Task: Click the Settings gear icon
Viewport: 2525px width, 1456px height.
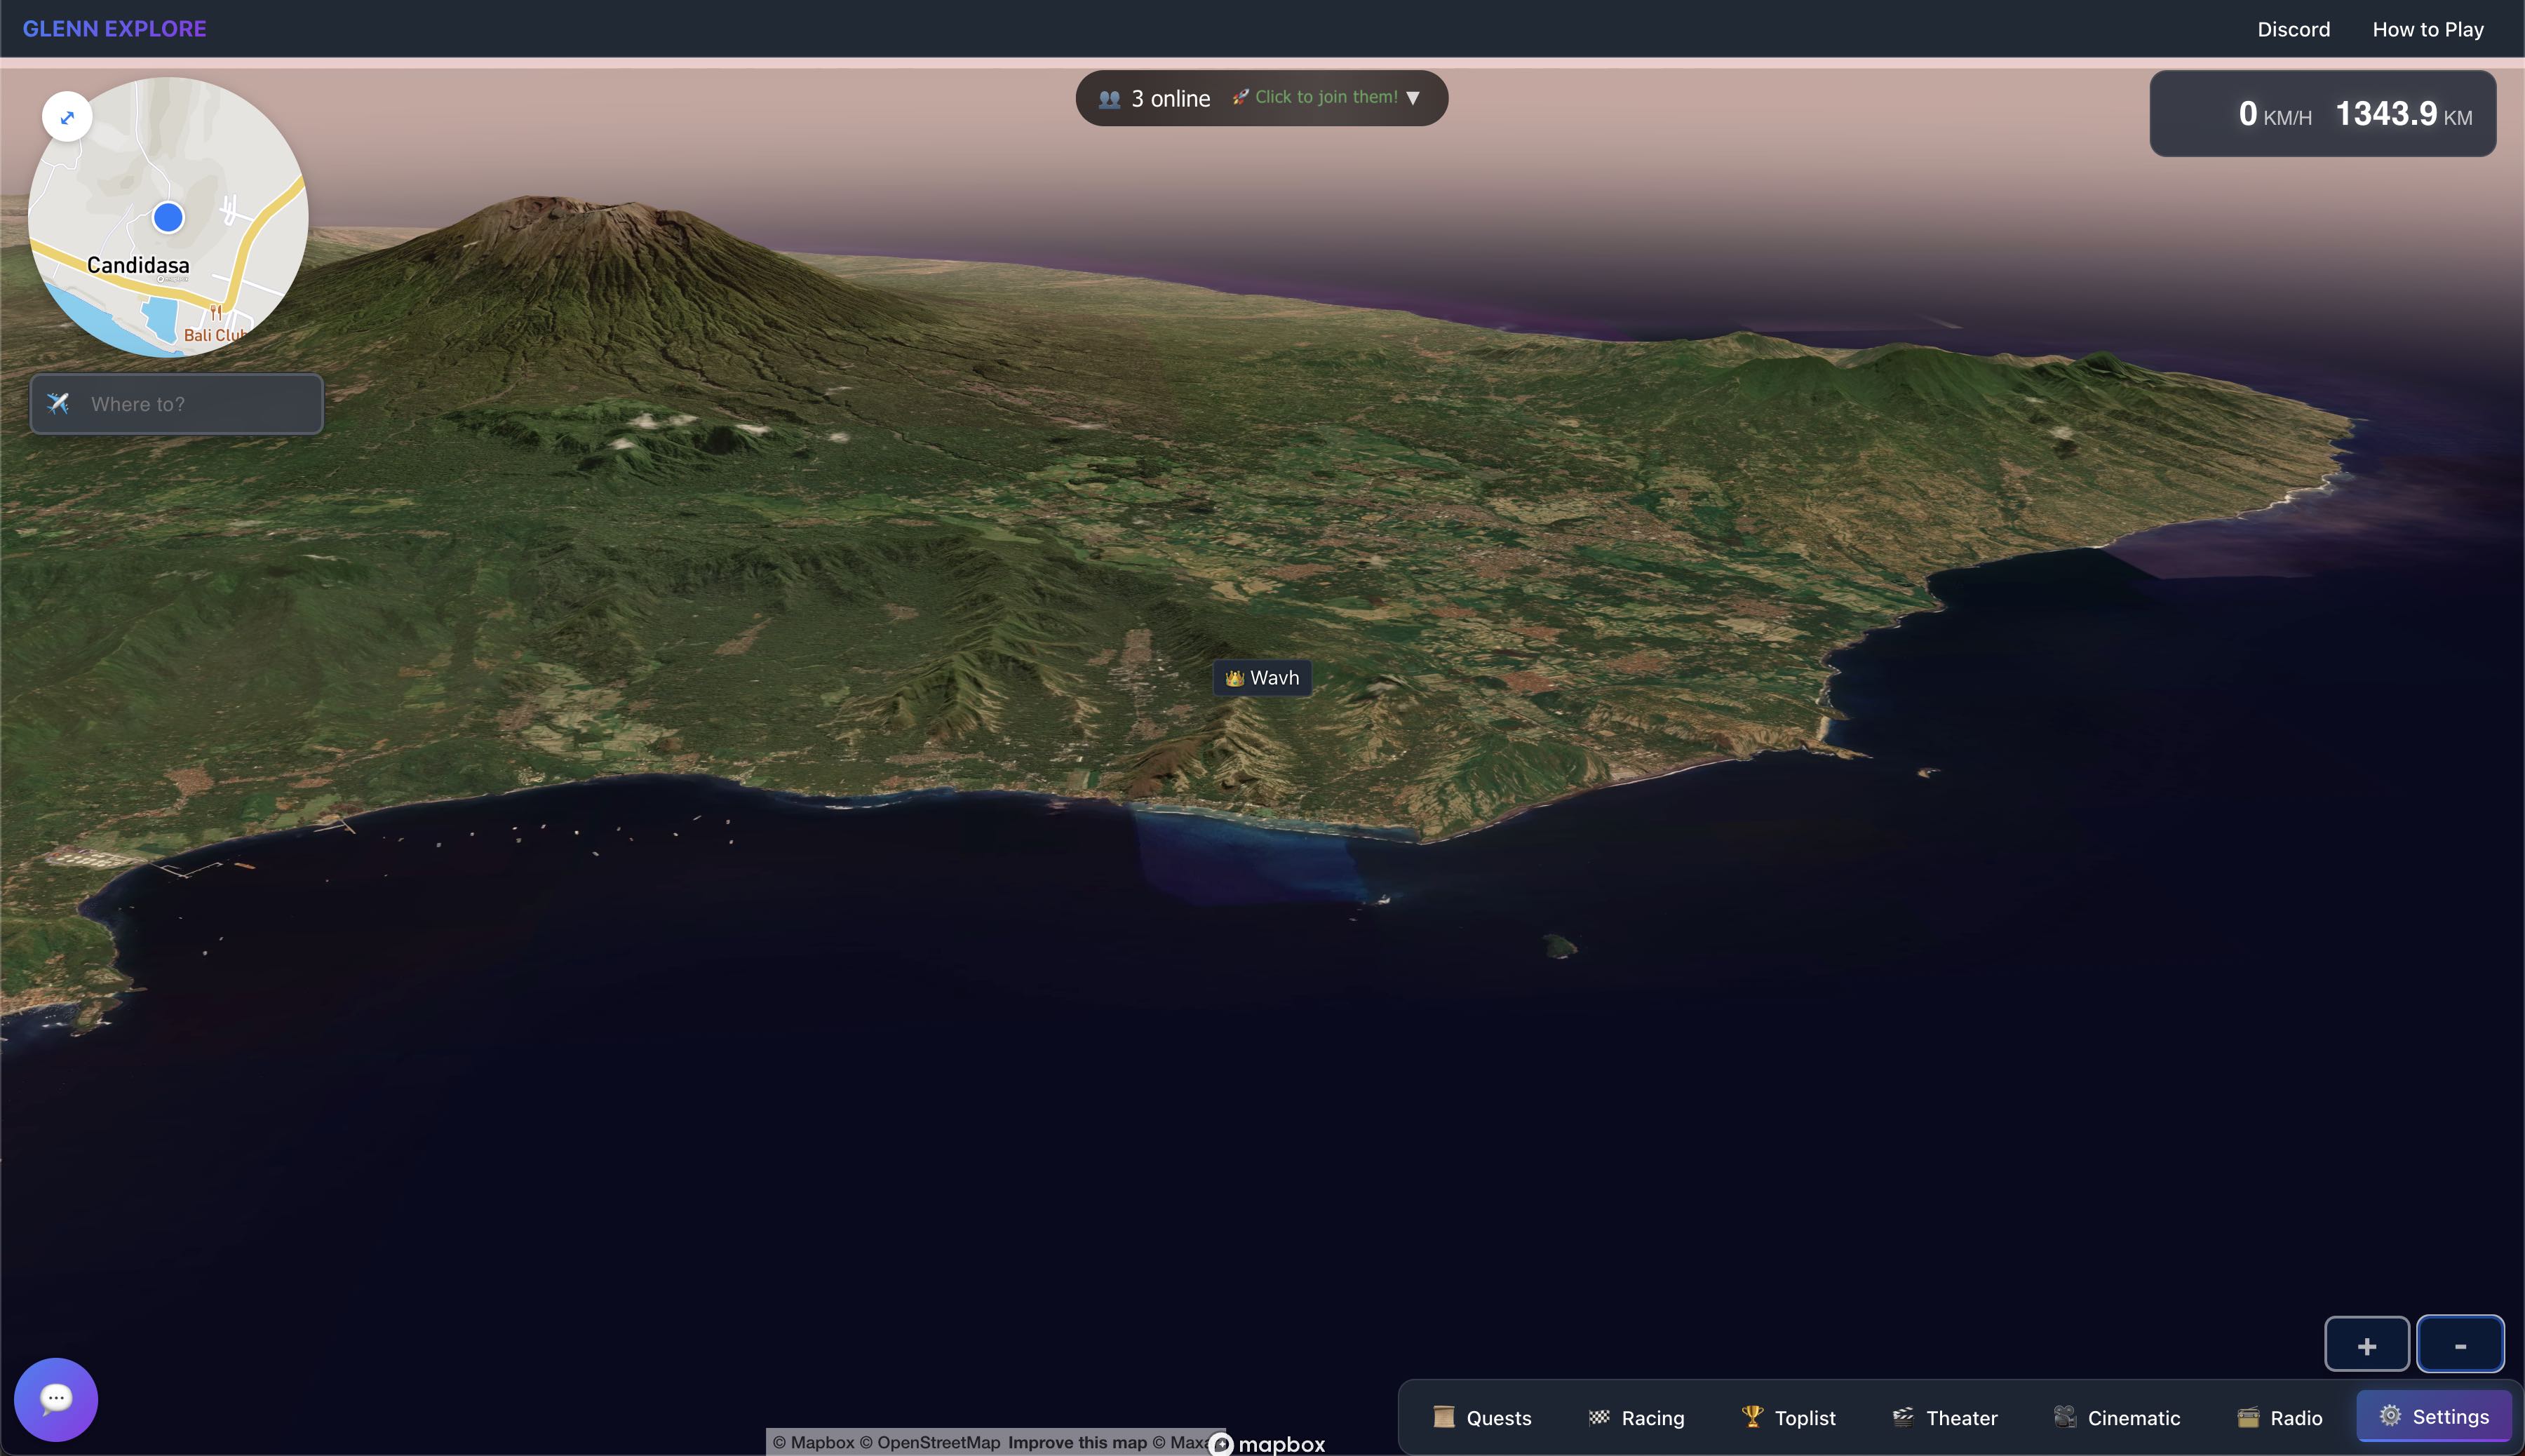Action: [x=2390, y=1415]
